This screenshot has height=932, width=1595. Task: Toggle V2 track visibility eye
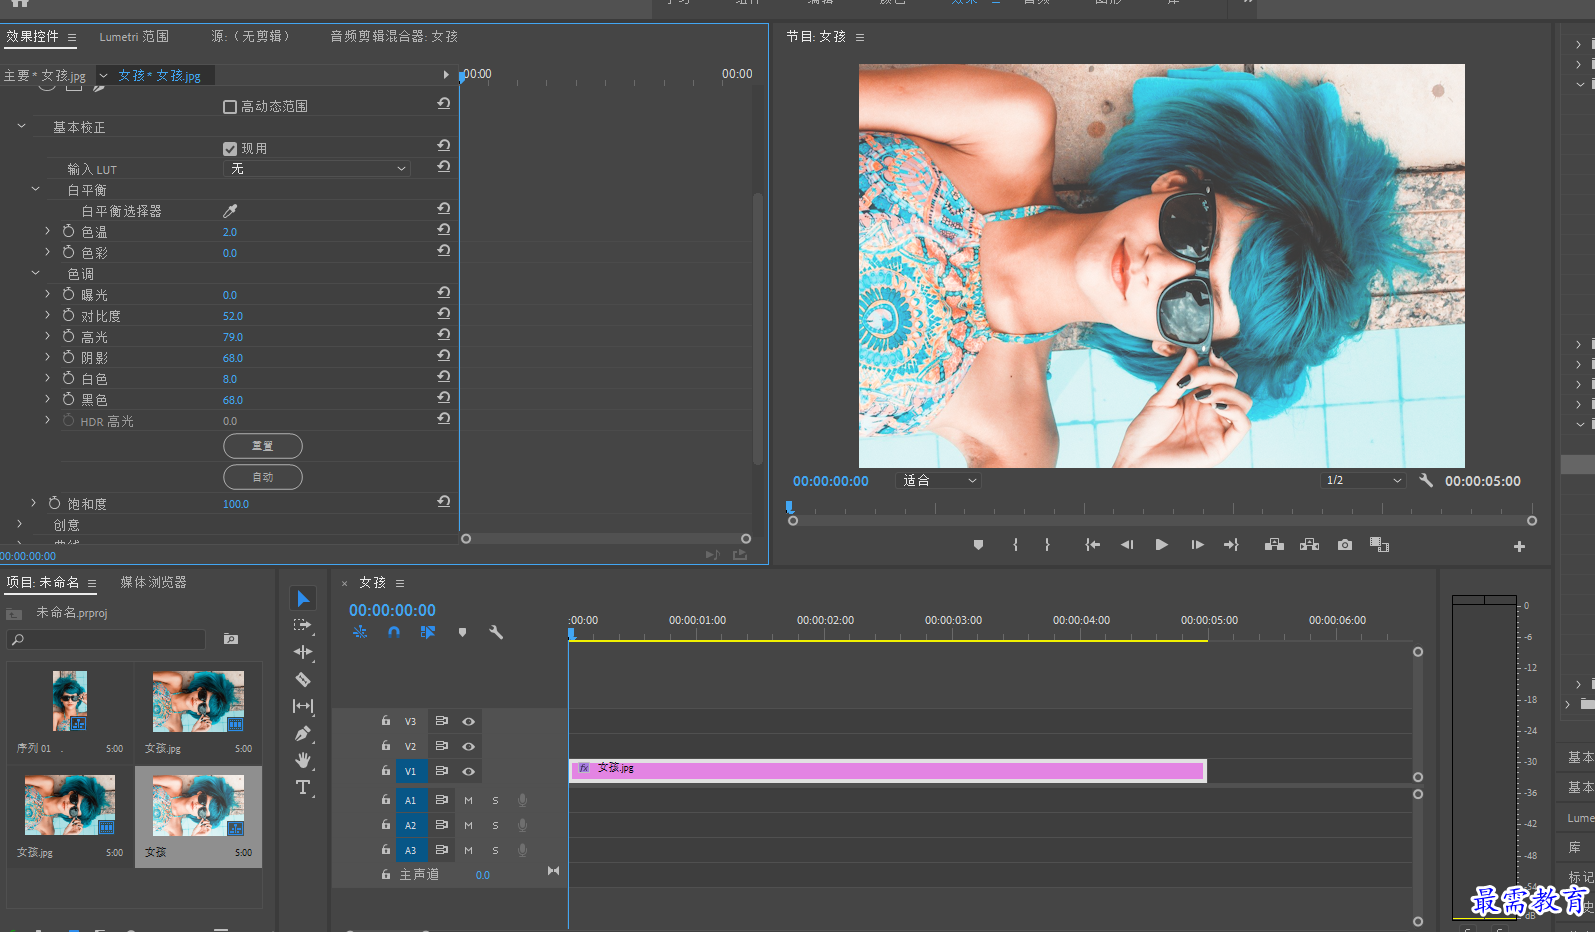pos(468,746)
